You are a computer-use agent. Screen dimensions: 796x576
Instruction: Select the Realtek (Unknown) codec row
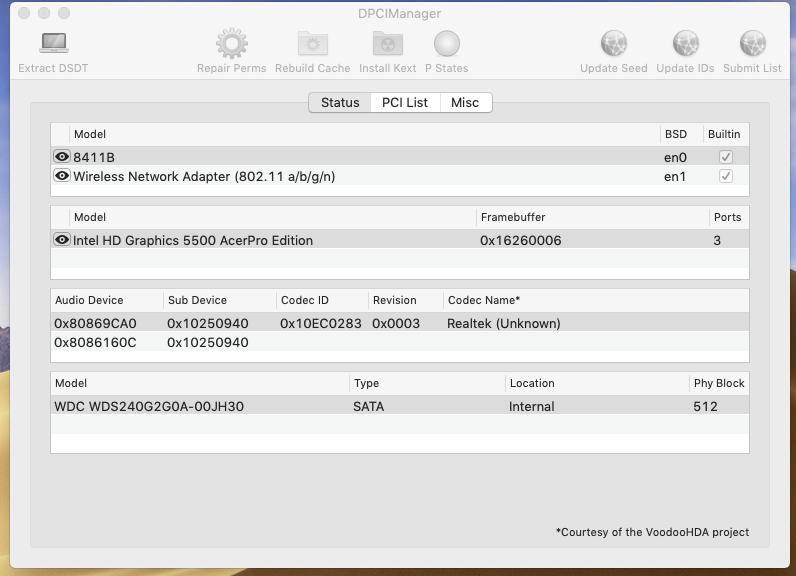(400, 323)
